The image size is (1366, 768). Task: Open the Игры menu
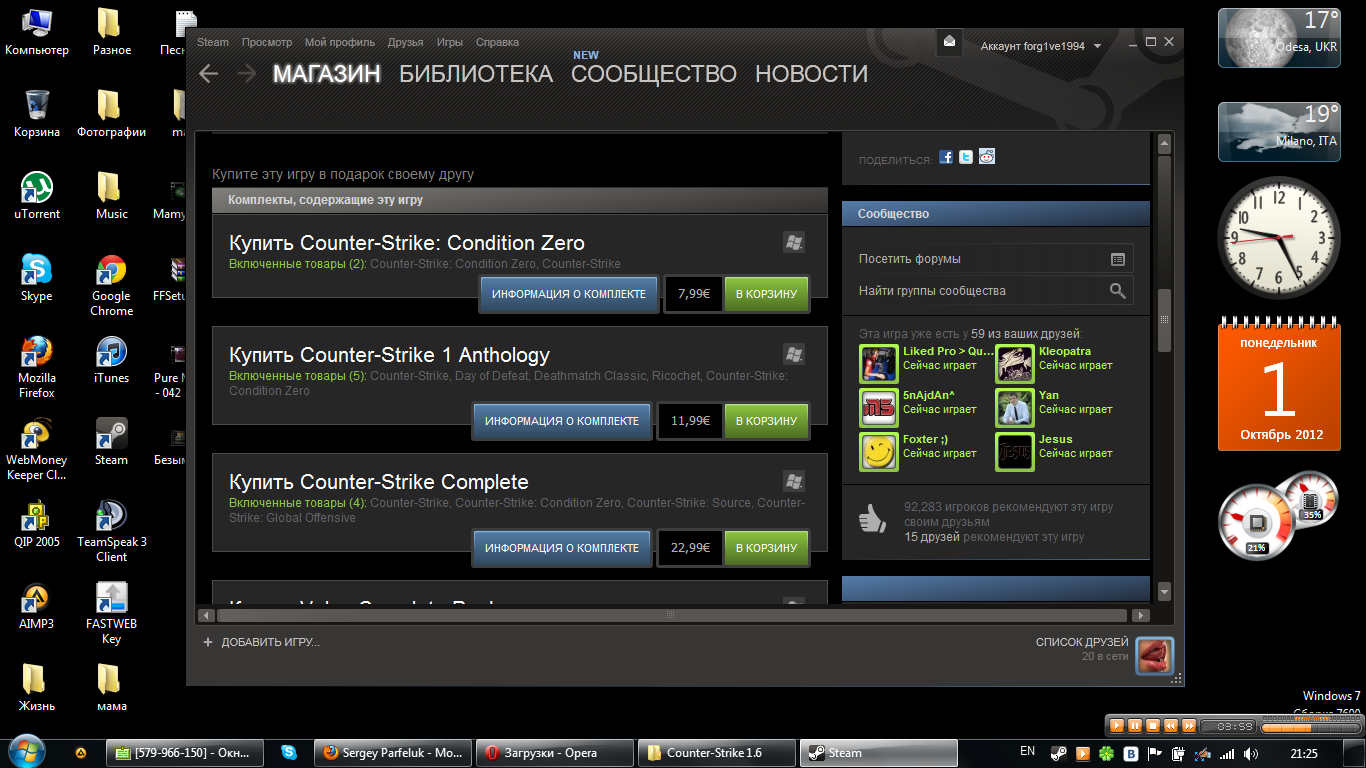click(x=450, y=42)
